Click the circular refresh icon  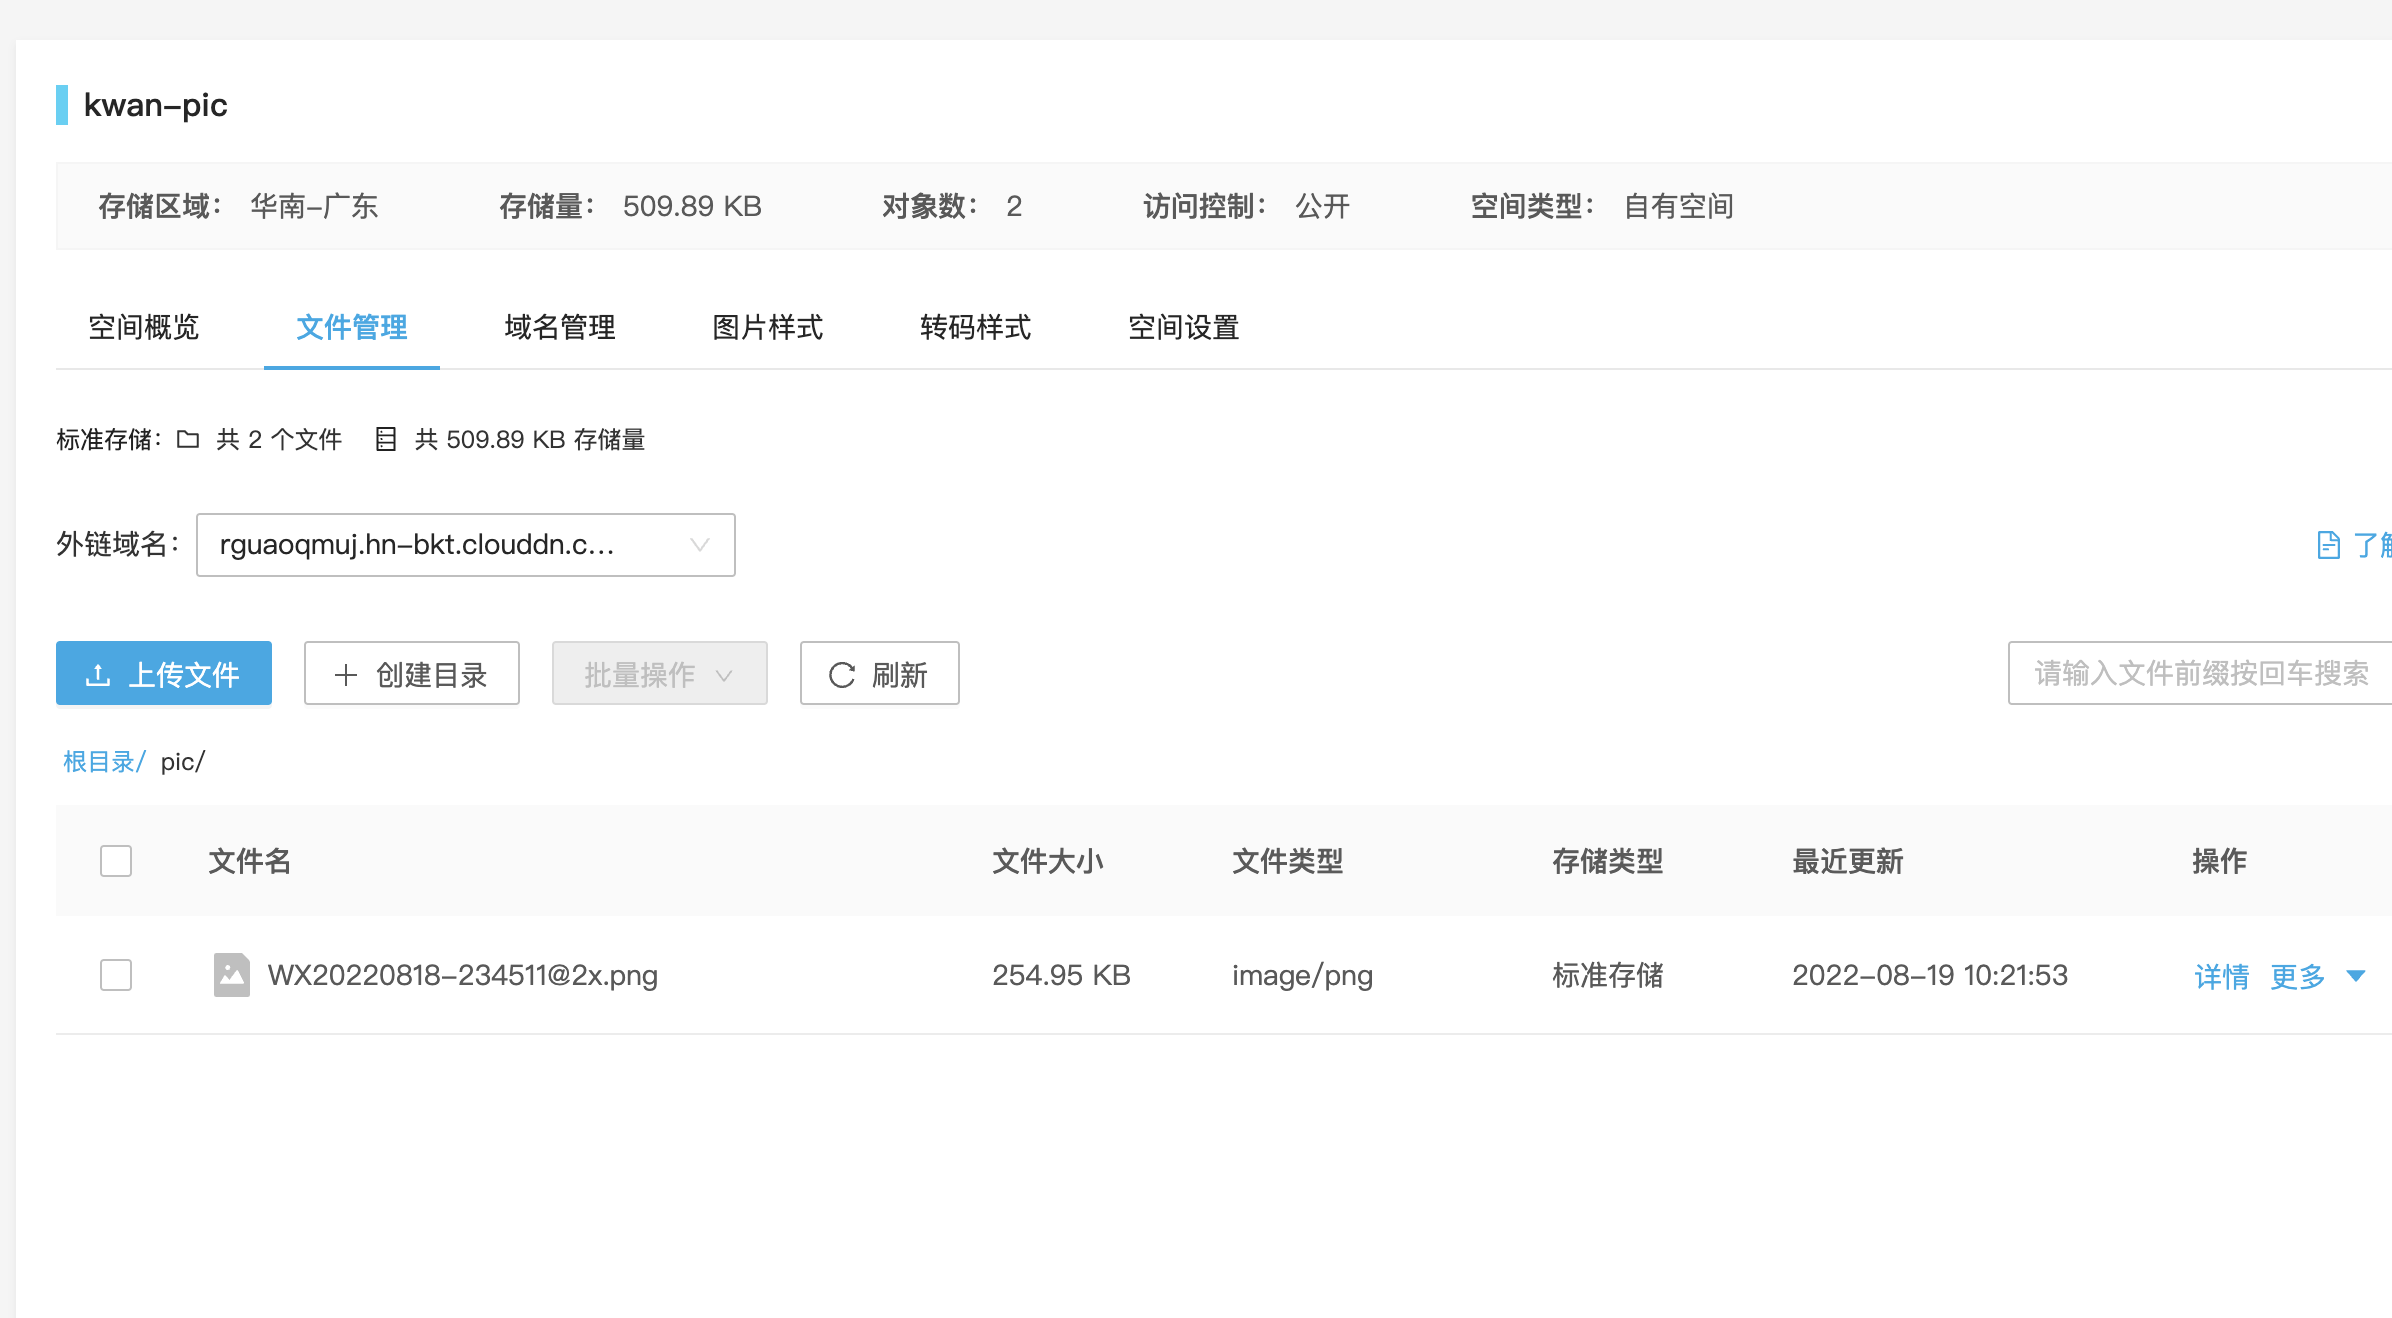click(842, 675)
